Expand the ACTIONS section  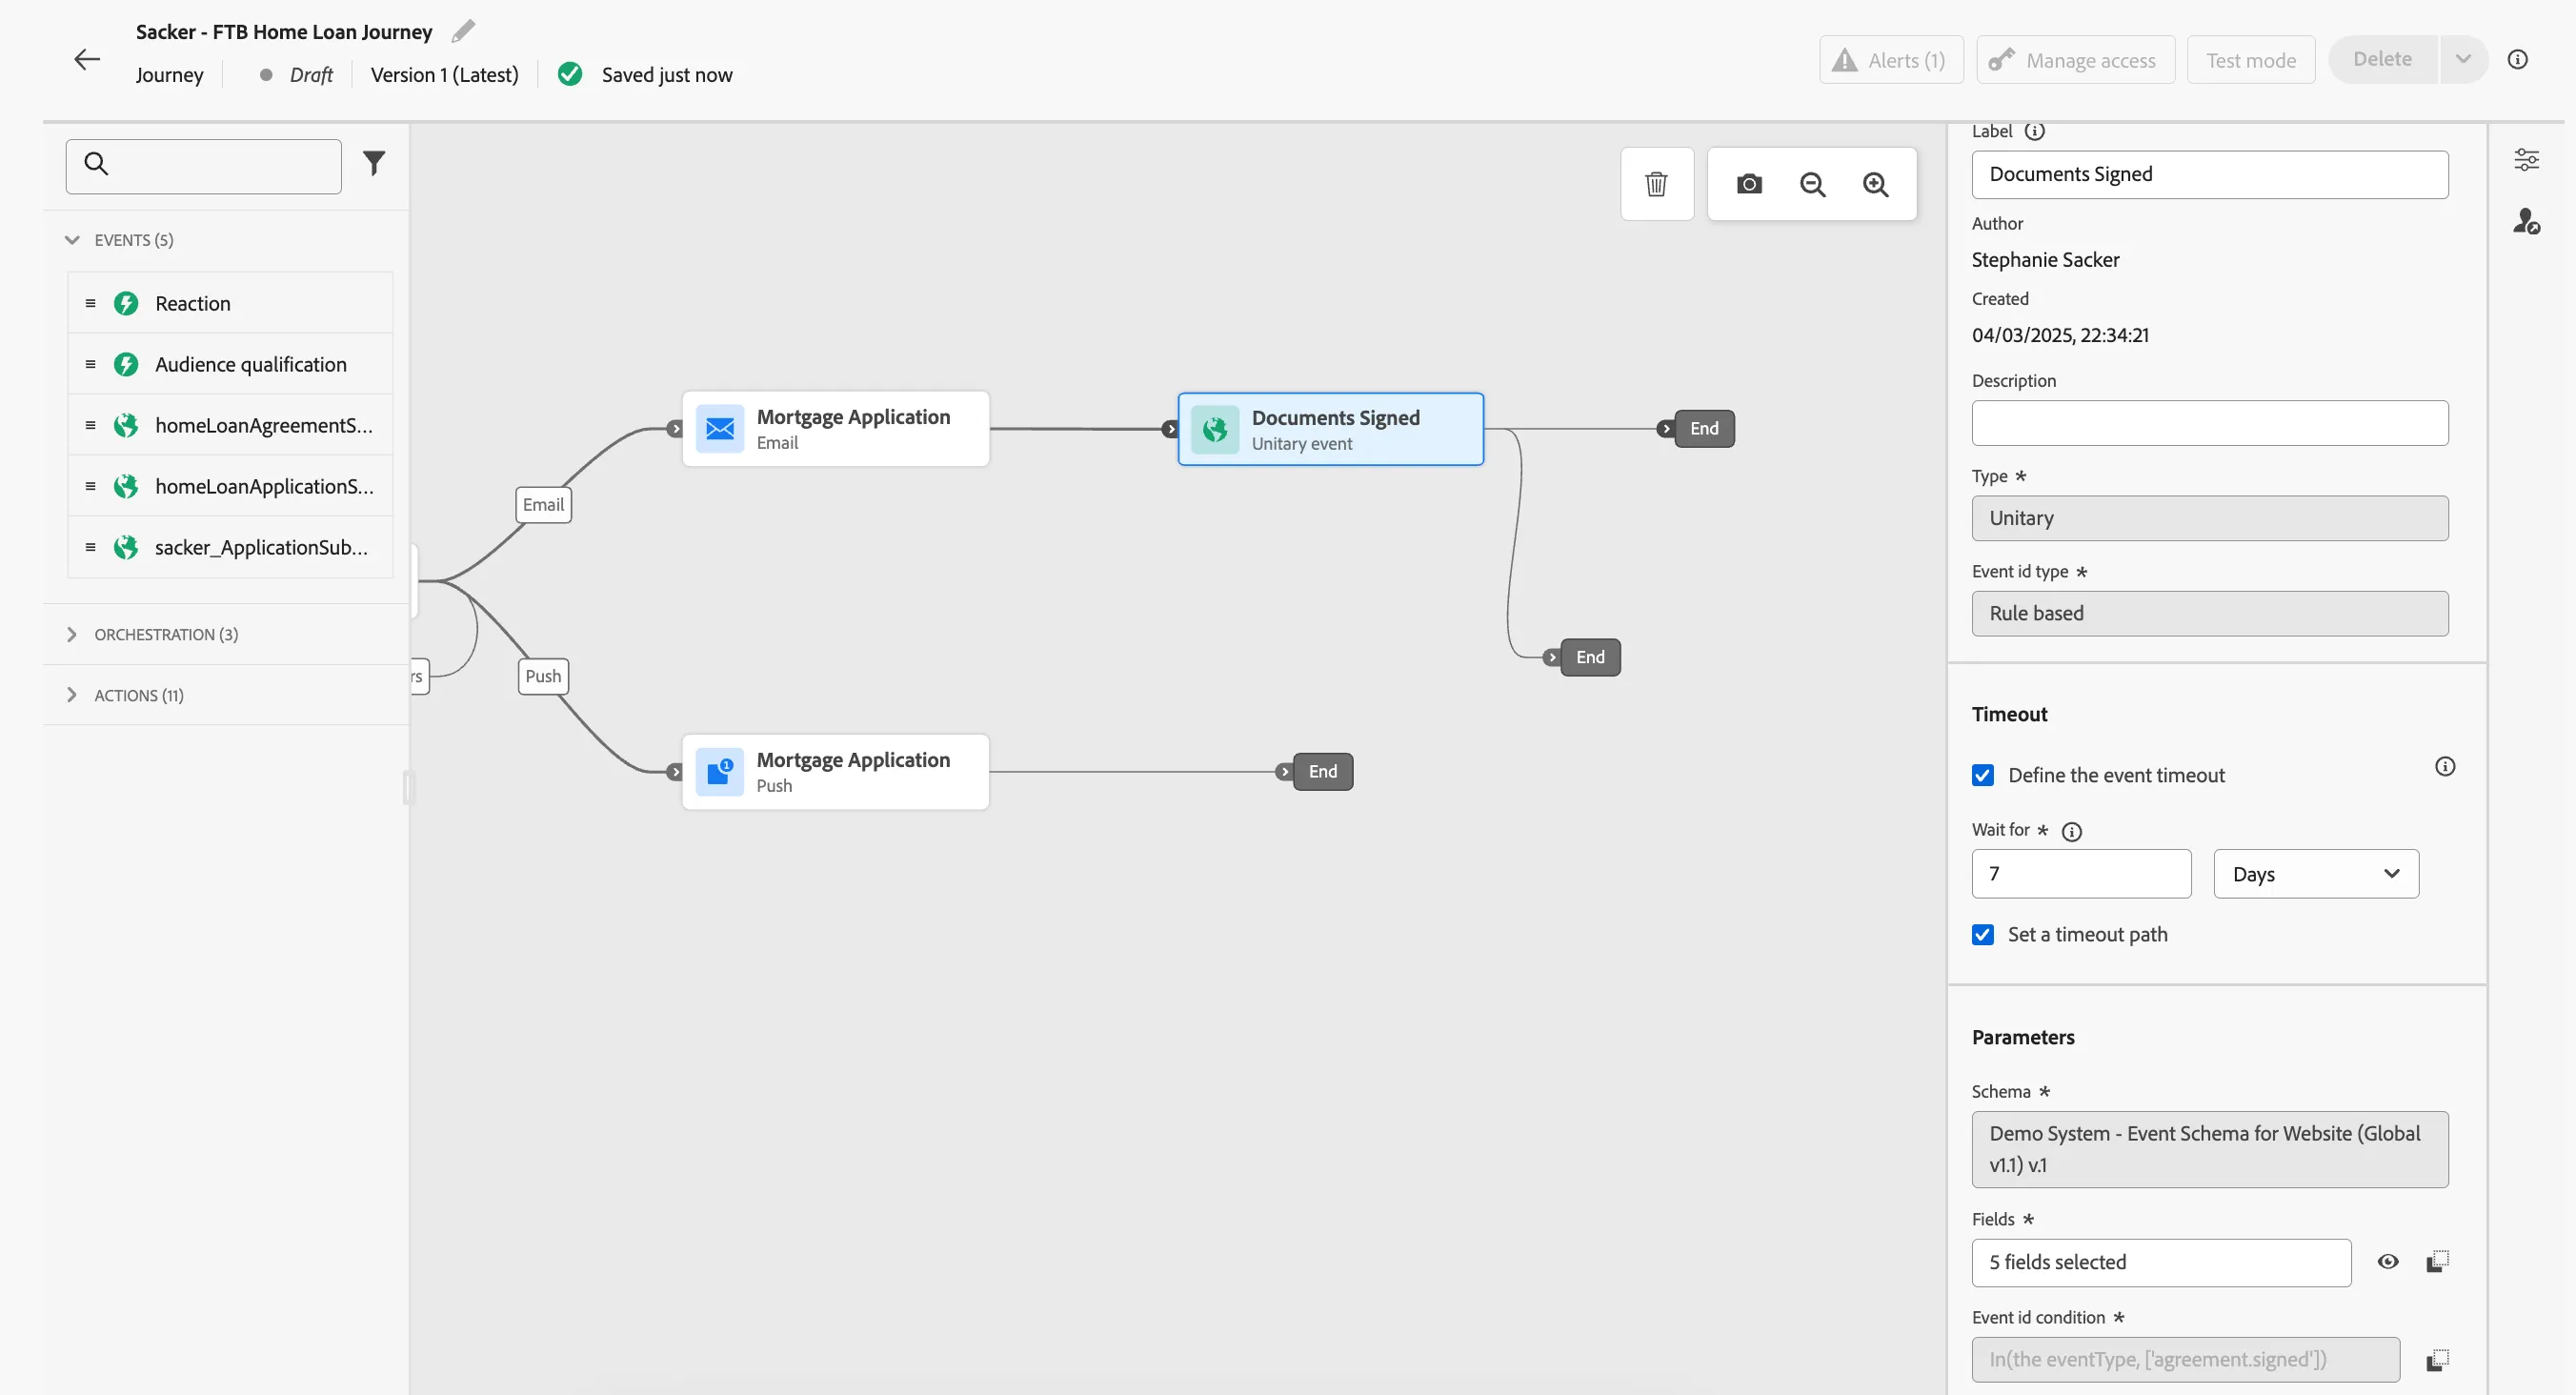coord(72,695)
